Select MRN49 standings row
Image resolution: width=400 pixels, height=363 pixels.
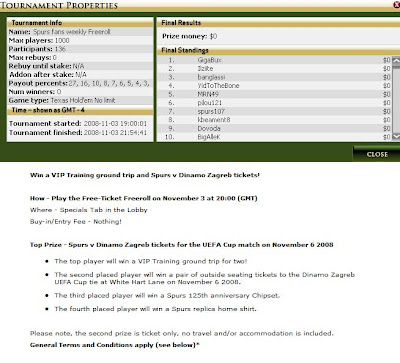point(275,94)
